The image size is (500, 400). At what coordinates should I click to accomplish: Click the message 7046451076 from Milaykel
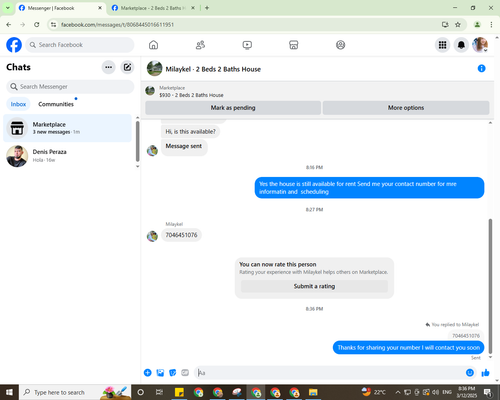(181, 235)
